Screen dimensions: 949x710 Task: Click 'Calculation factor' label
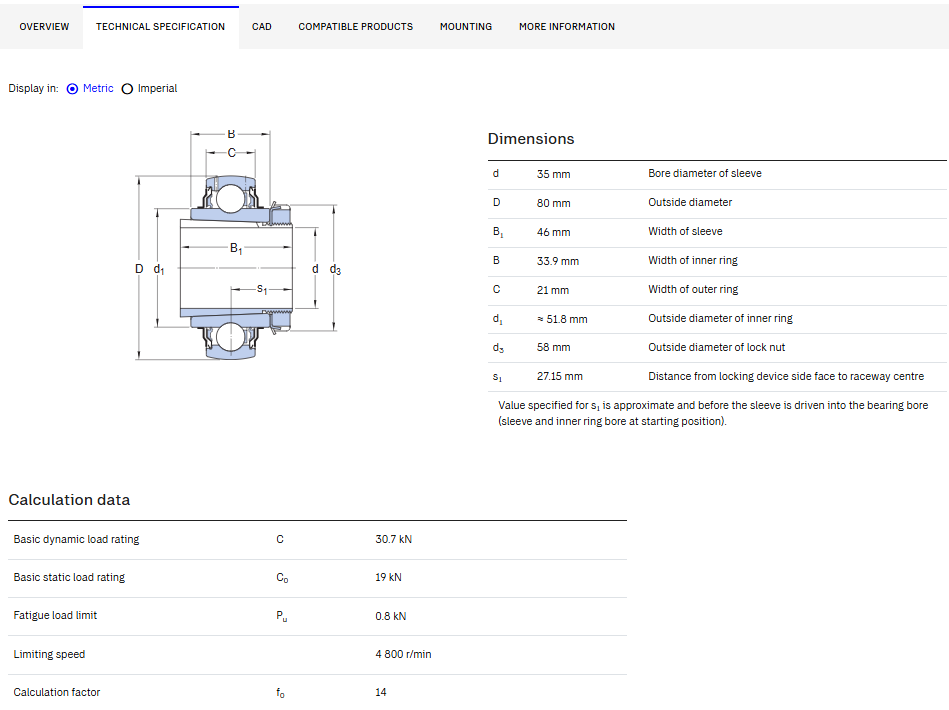tap(57, 692)
